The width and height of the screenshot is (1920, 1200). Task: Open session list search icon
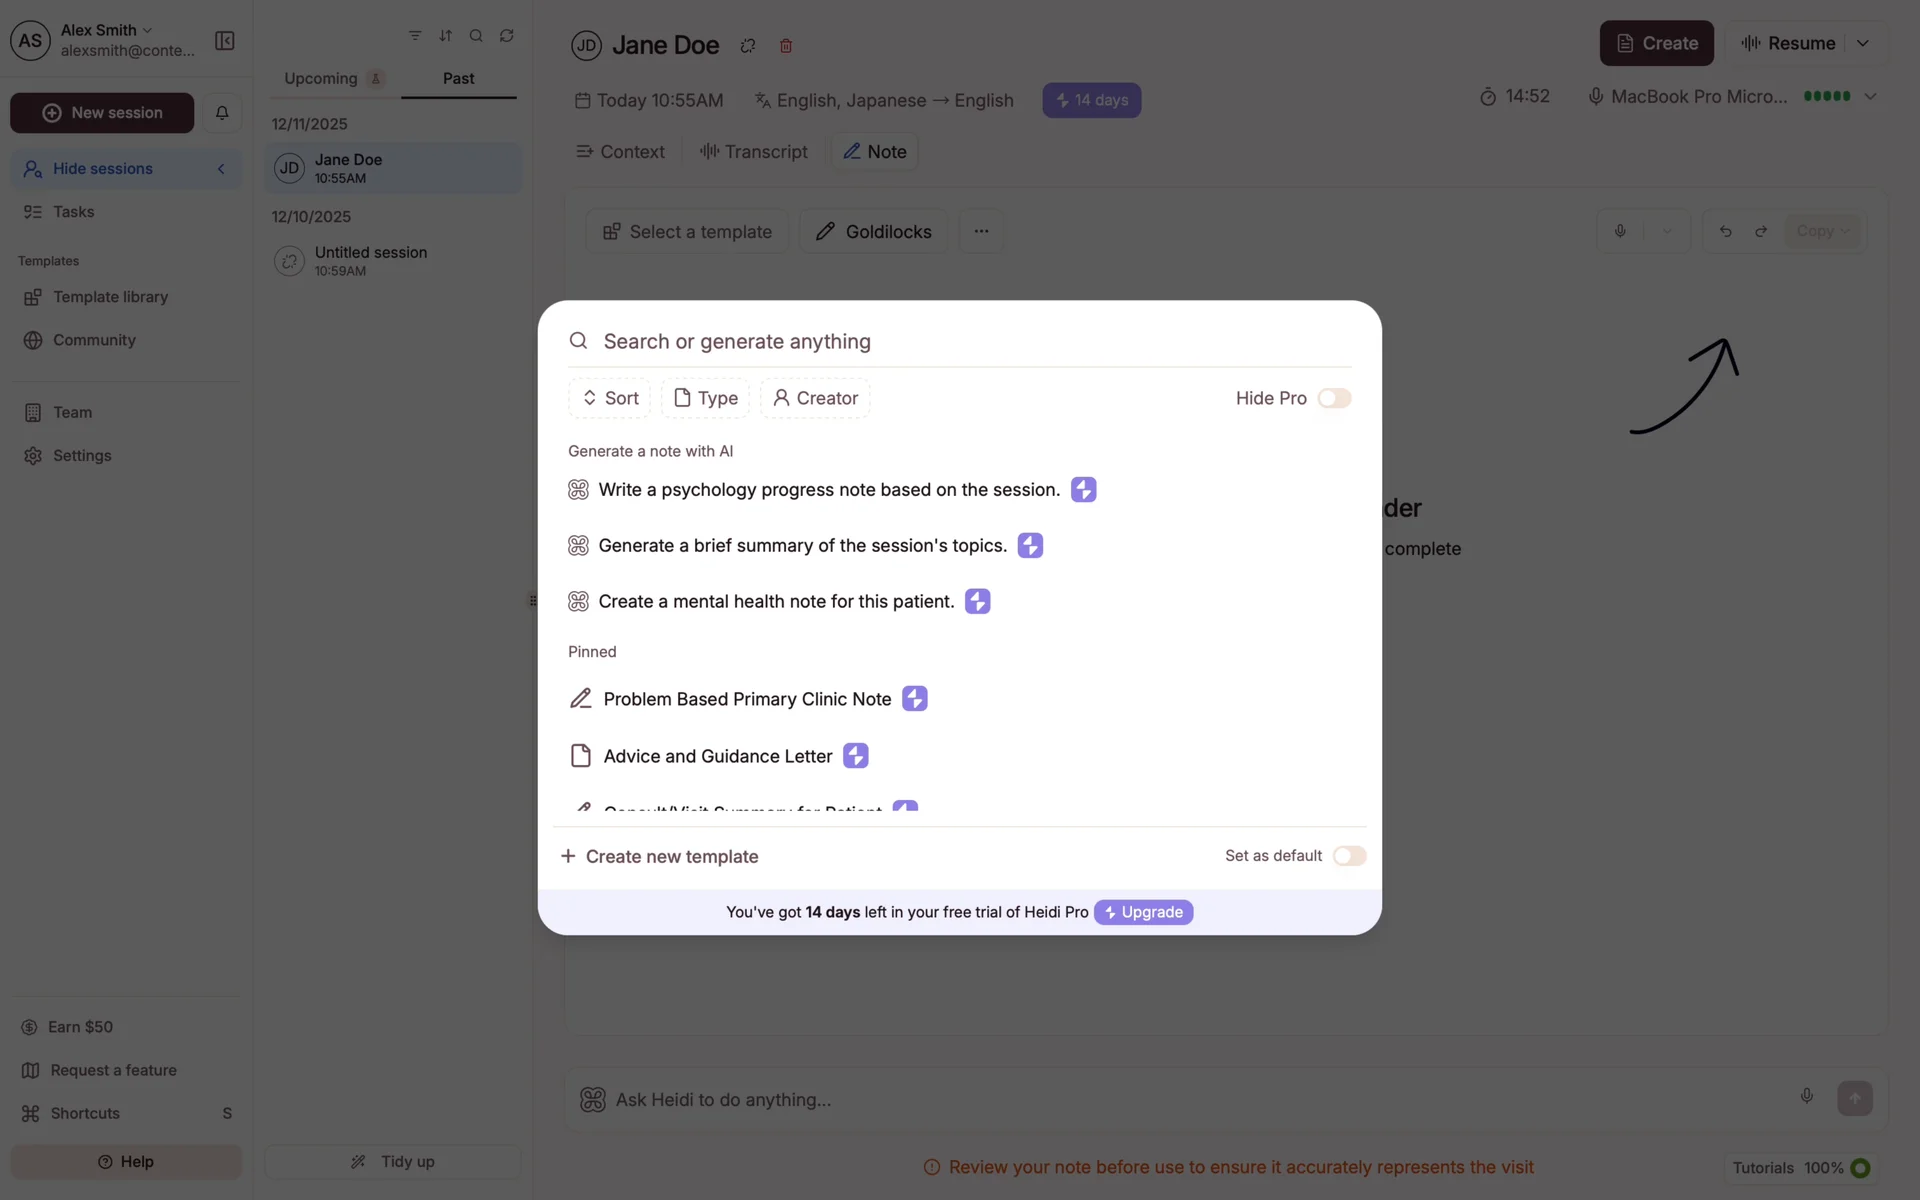pos(476,36)
